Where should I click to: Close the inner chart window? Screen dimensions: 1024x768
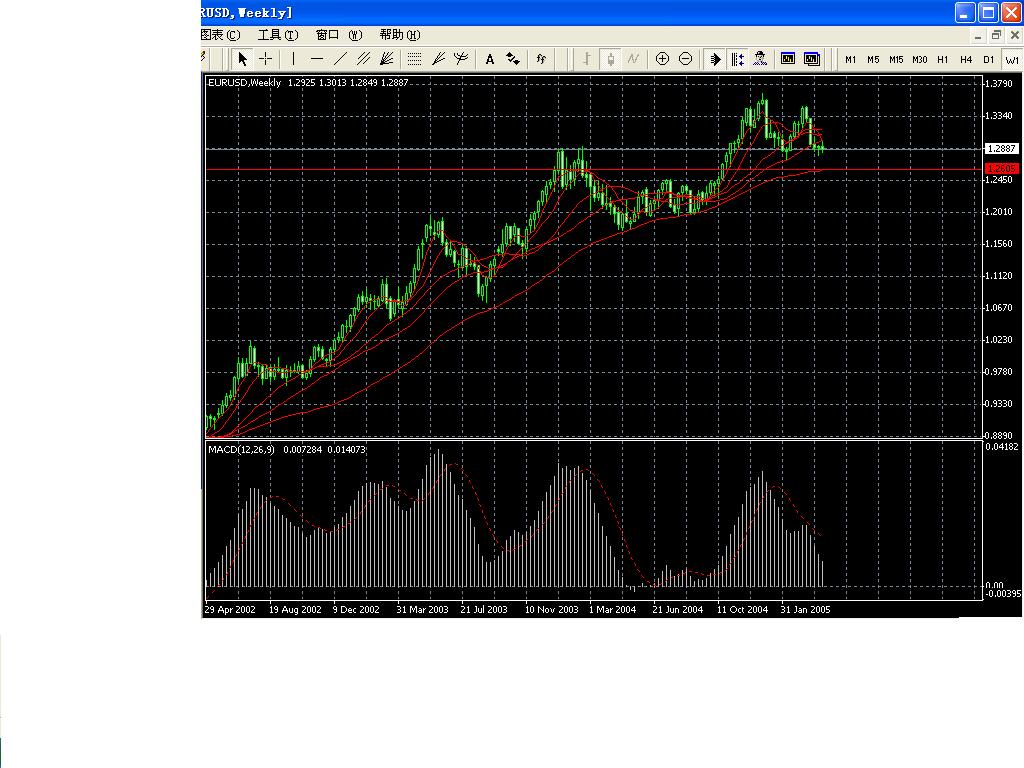pos(1015,35)
